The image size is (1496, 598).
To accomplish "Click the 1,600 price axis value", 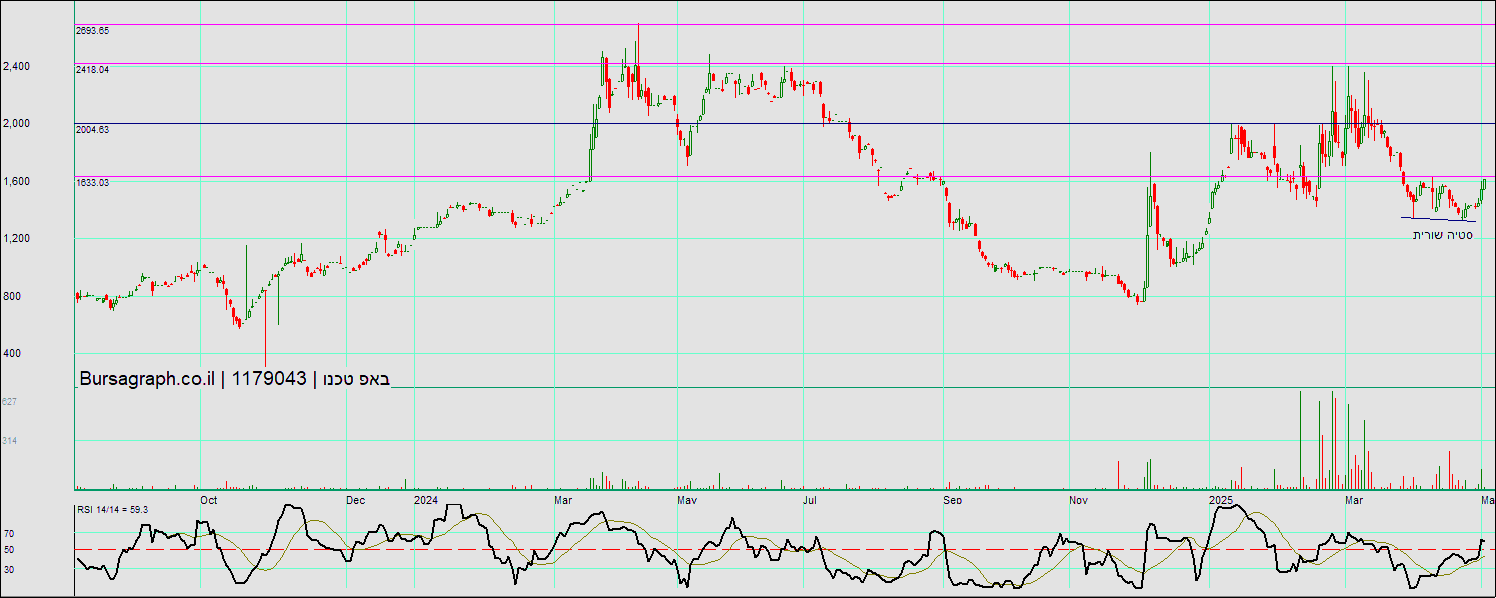I will coord(16,181).
